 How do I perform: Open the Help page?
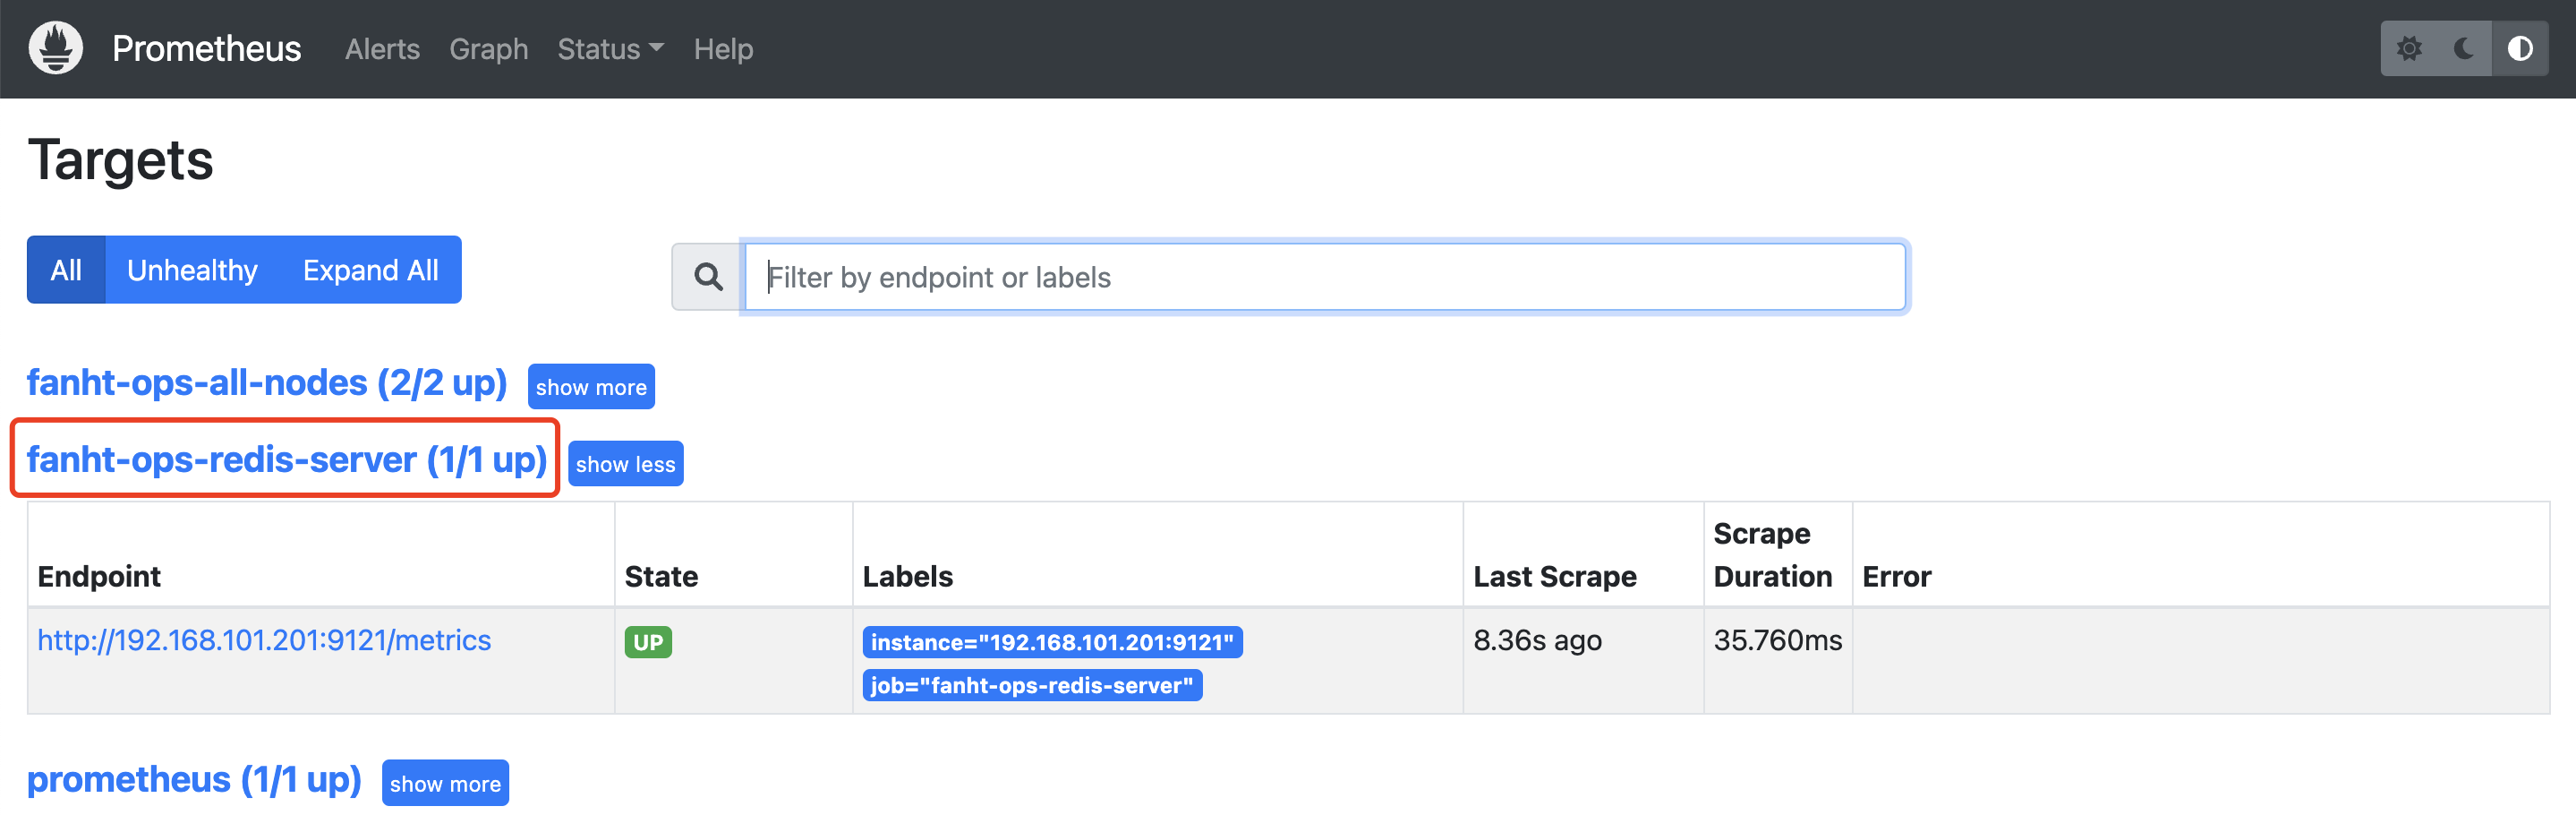[723, 49]
